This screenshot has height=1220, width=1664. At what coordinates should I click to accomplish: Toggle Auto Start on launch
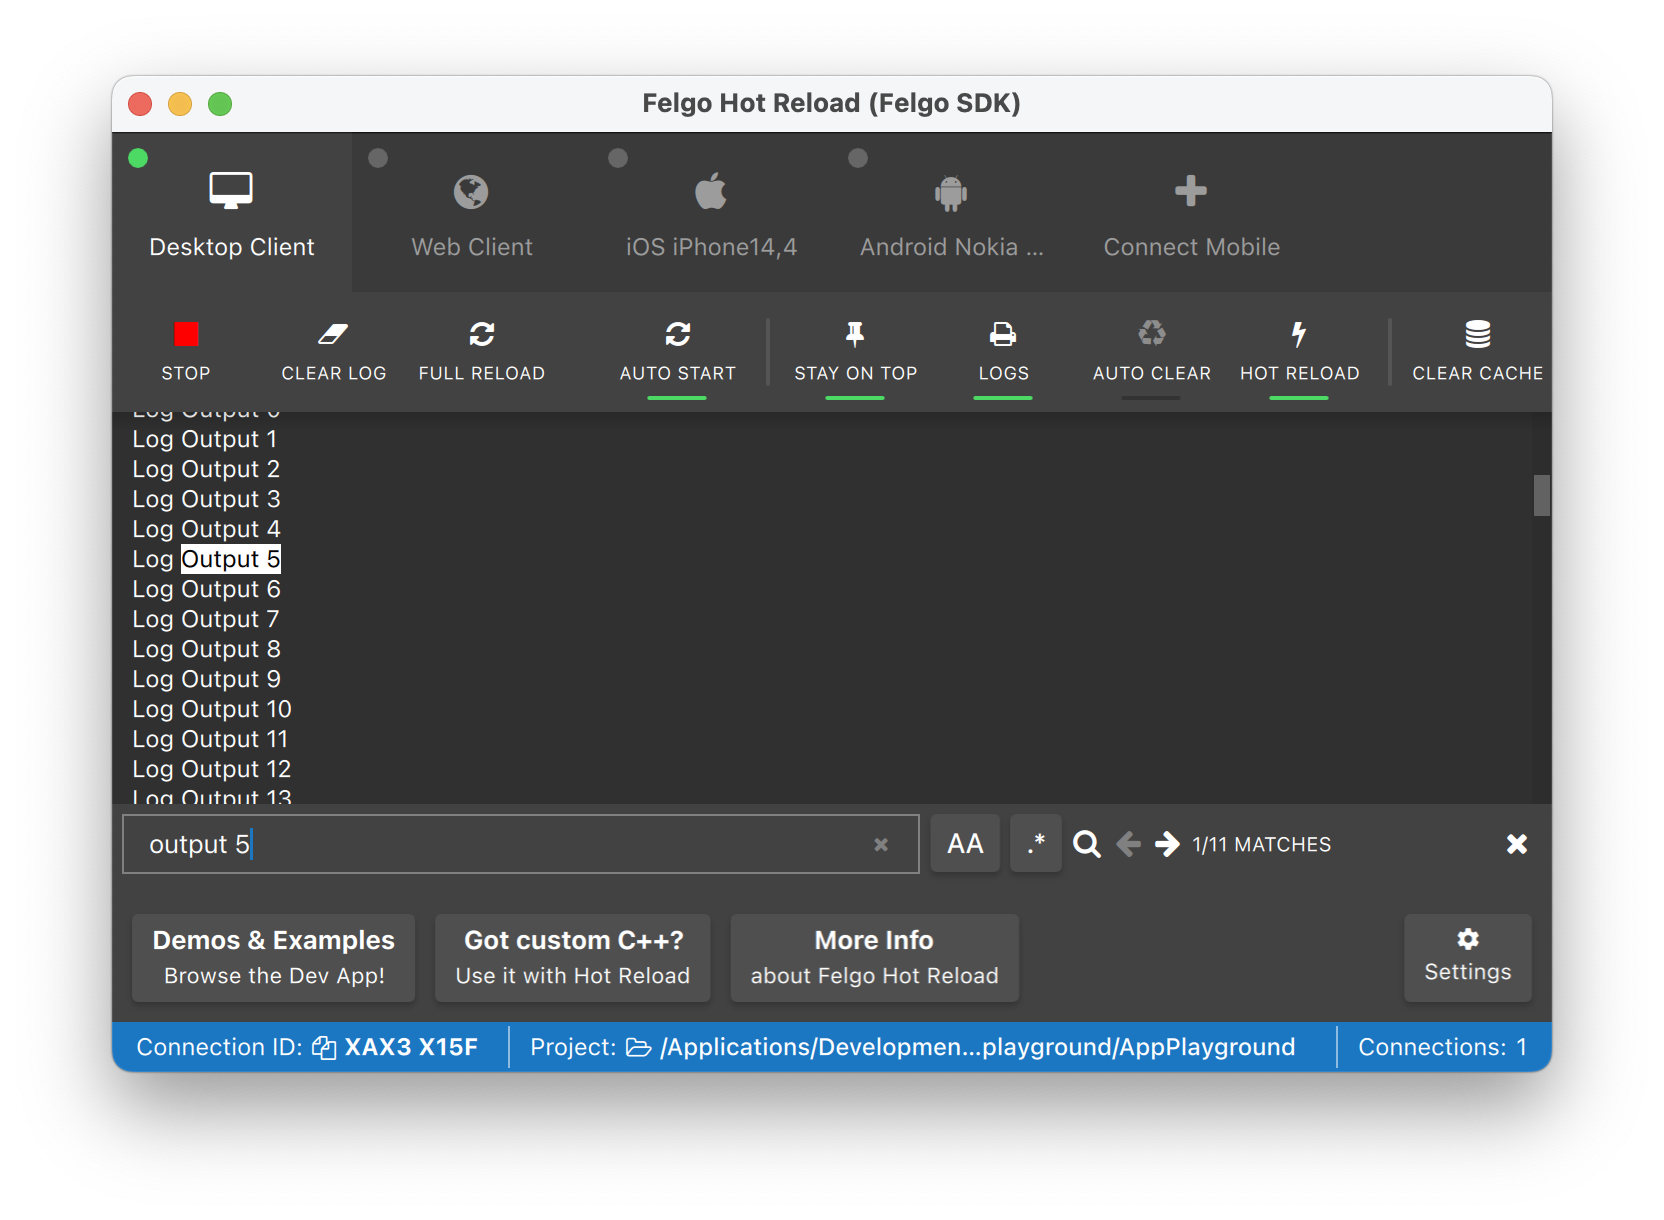click(677, 350)
